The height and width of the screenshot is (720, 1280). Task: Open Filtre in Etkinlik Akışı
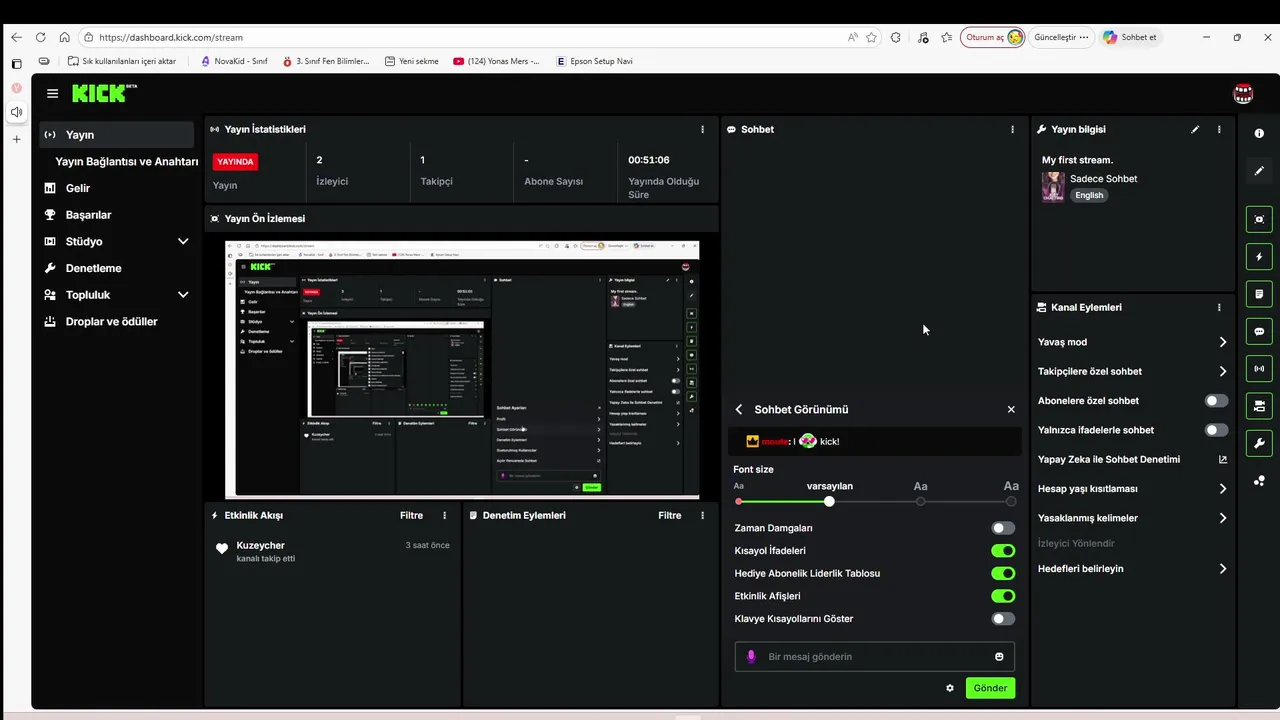(411, 515)
